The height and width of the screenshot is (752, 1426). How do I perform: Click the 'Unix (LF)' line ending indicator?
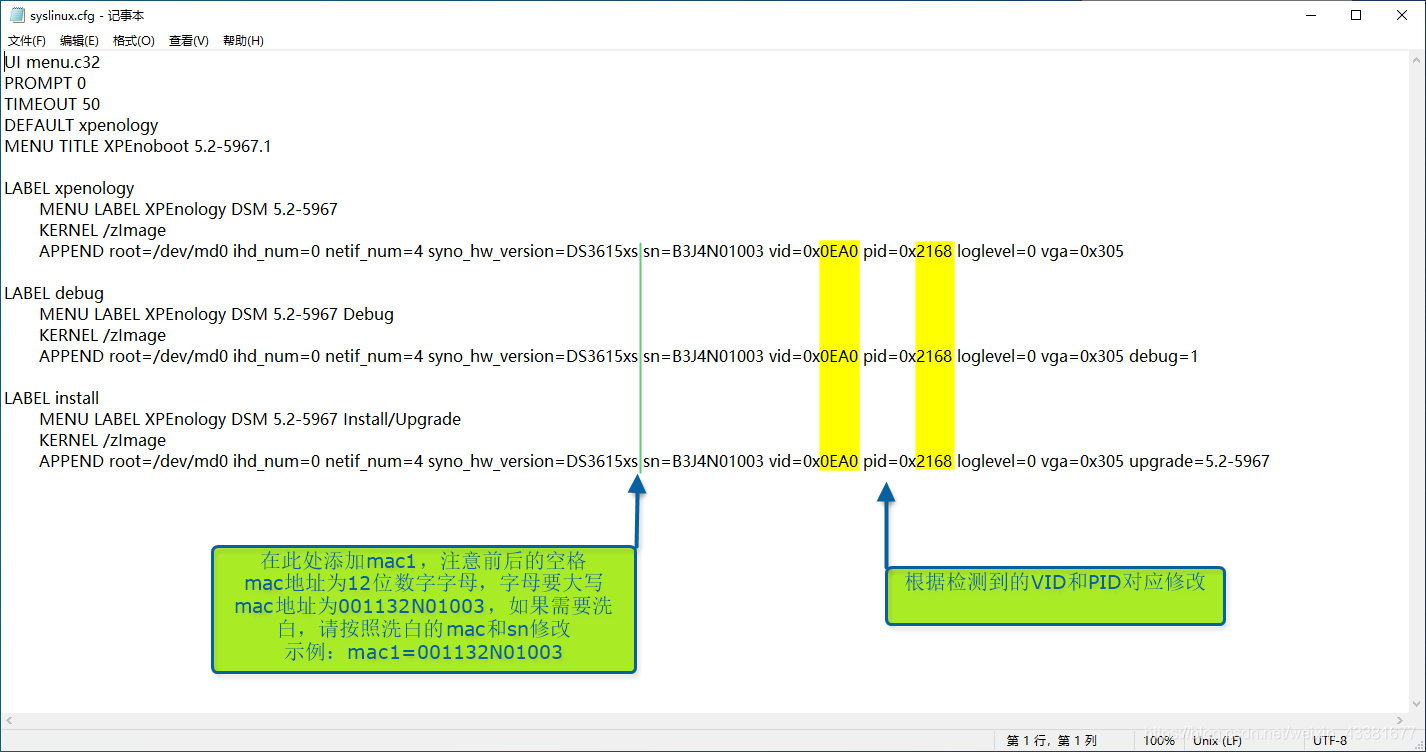point(1218,741)
